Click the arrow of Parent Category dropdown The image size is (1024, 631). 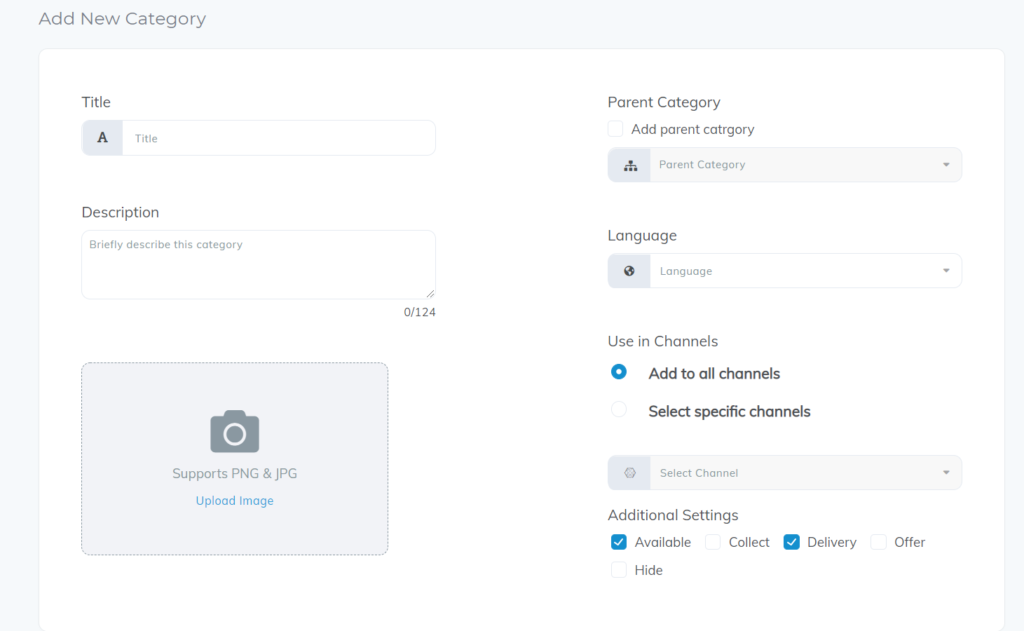coord(946,165)
